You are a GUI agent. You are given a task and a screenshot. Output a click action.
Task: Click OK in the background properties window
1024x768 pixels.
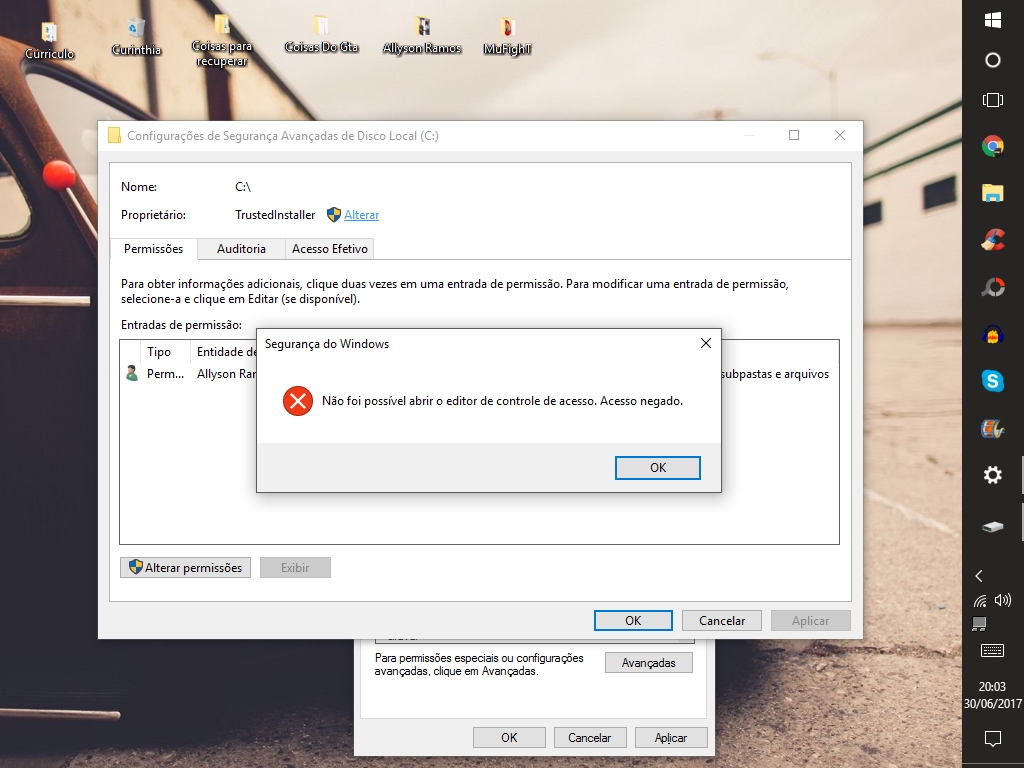509,737
